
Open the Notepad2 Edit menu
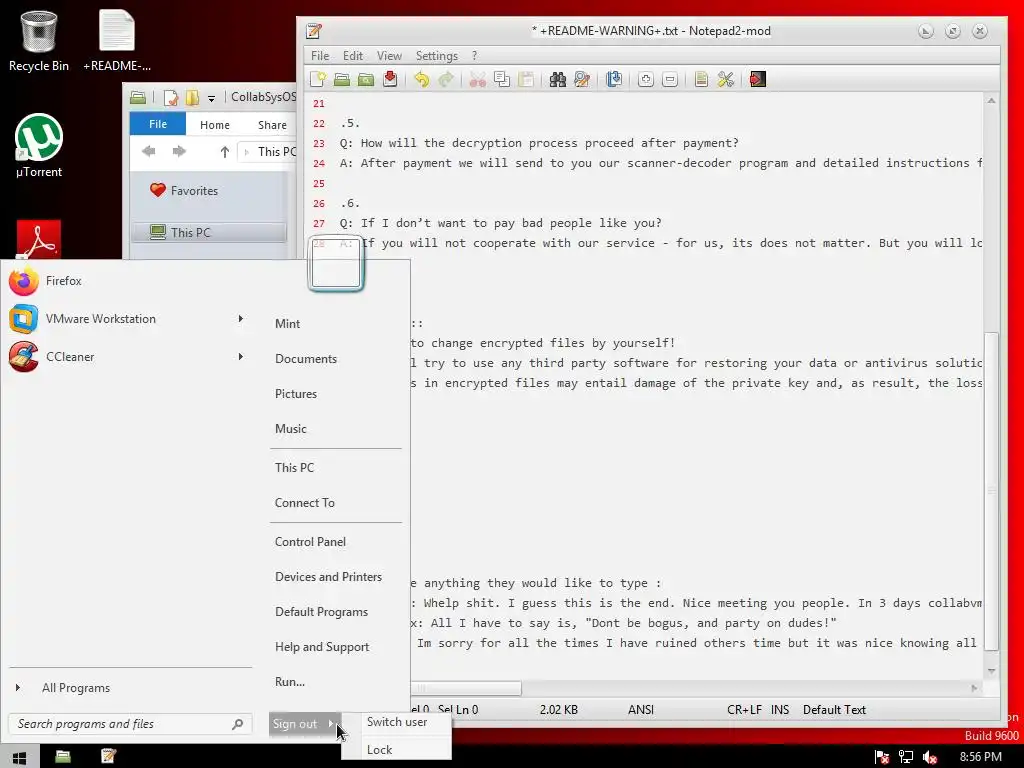click(353, 56)
